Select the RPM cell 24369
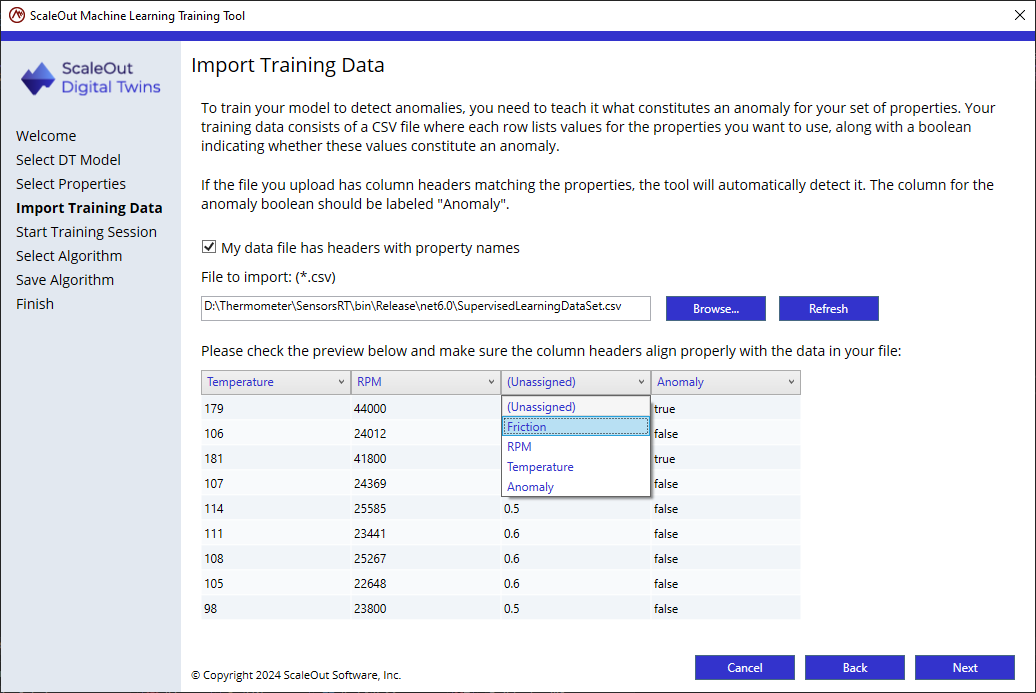1036x693 pixels. [x=426, y=484]
